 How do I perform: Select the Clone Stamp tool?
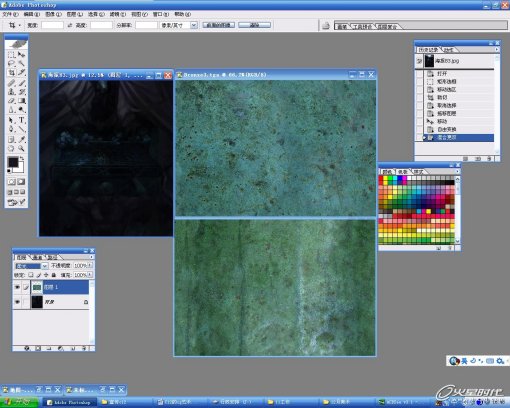coord(11,92)
